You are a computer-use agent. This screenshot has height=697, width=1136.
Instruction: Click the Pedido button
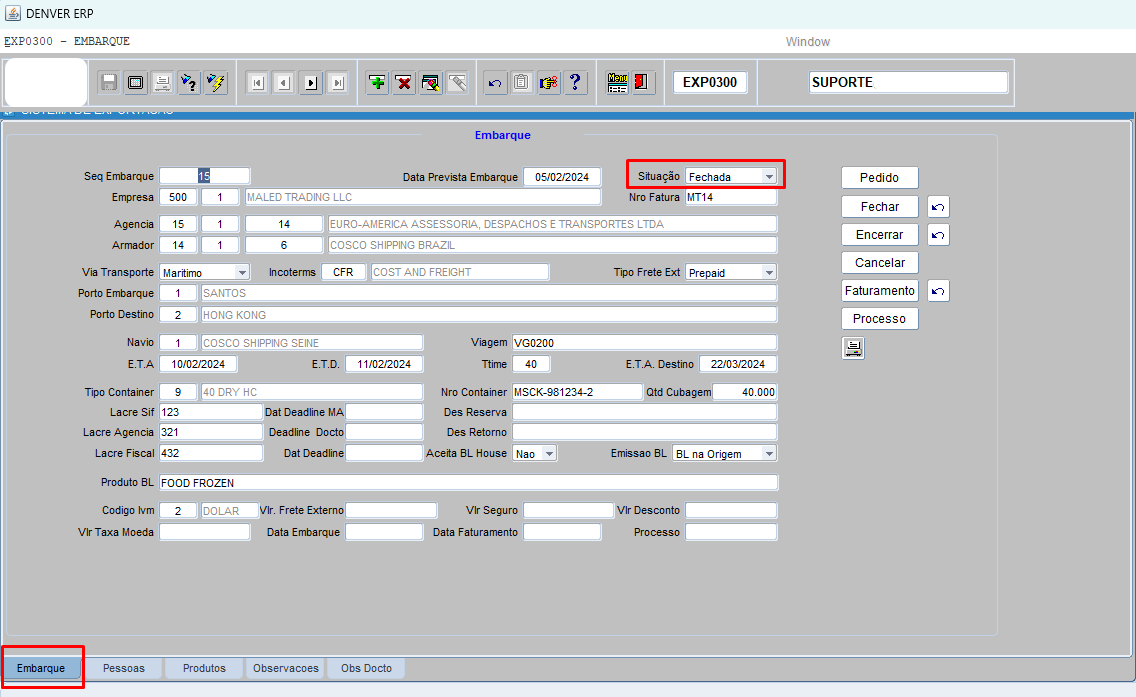click(x=879, y=178)
